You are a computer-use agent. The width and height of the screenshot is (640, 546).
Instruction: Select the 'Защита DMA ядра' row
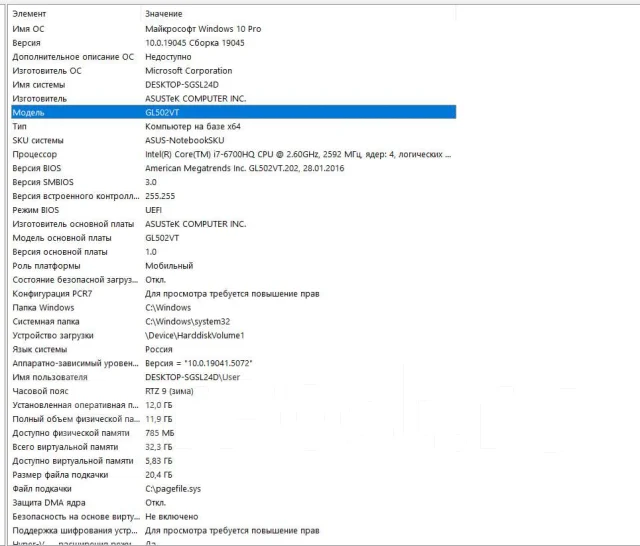(233, 503)
